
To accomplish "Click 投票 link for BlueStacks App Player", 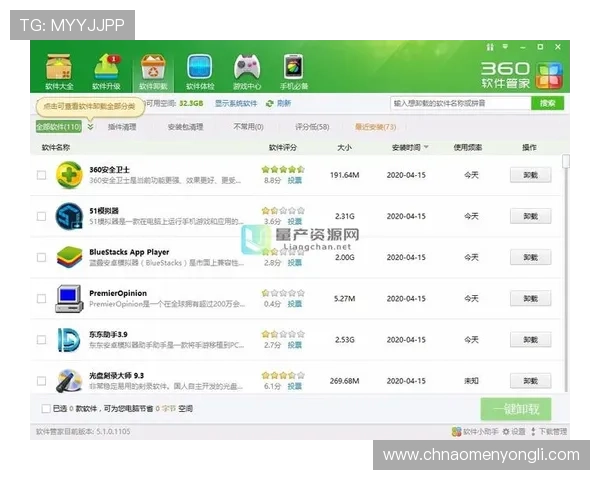I will [295, 263].
